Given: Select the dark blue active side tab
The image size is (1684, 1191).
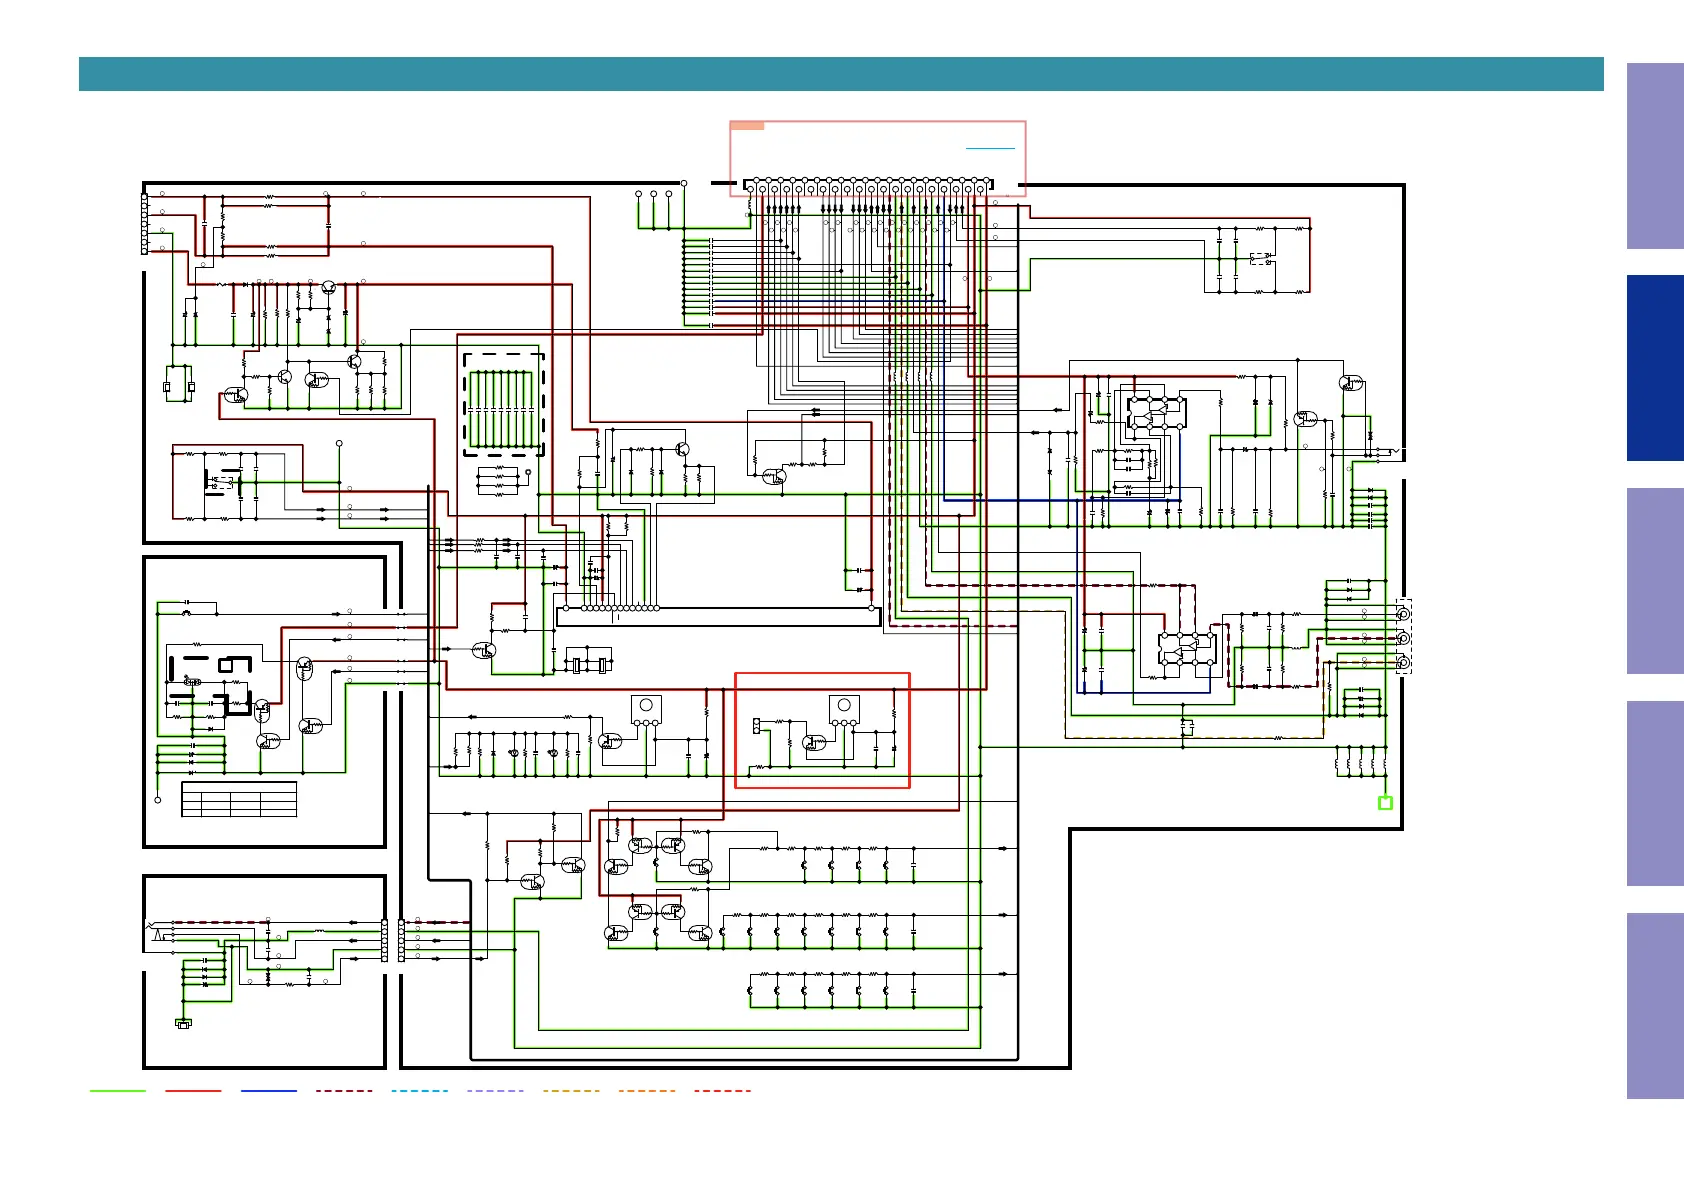Looking at the screenshot, I should [x=1655, y=368].
